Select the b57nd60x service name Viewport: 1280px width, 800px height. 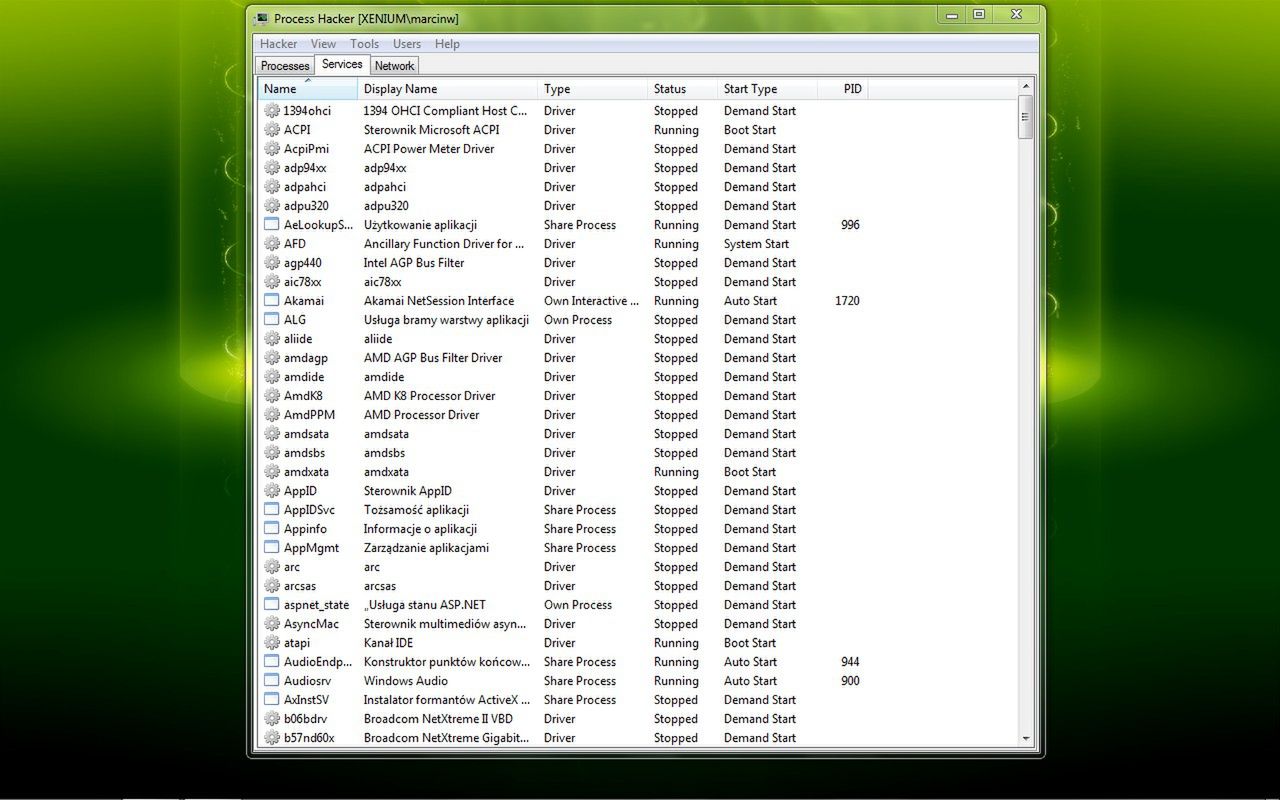[309, 738]
